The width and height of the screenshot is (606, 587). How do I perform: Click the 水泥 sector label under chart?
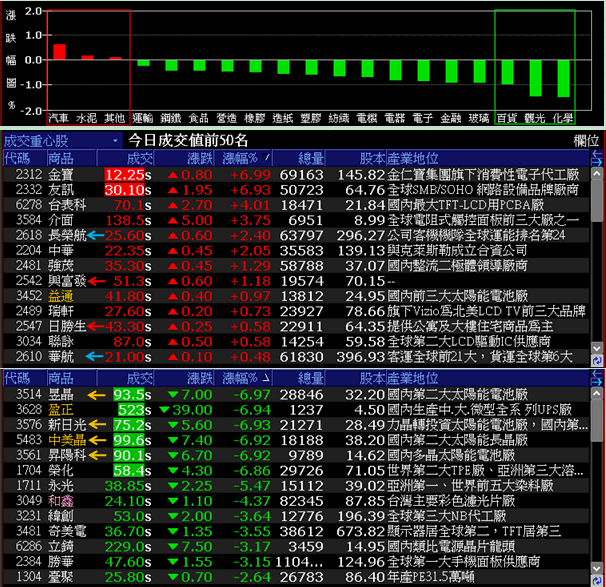click(x=86, y=118)
